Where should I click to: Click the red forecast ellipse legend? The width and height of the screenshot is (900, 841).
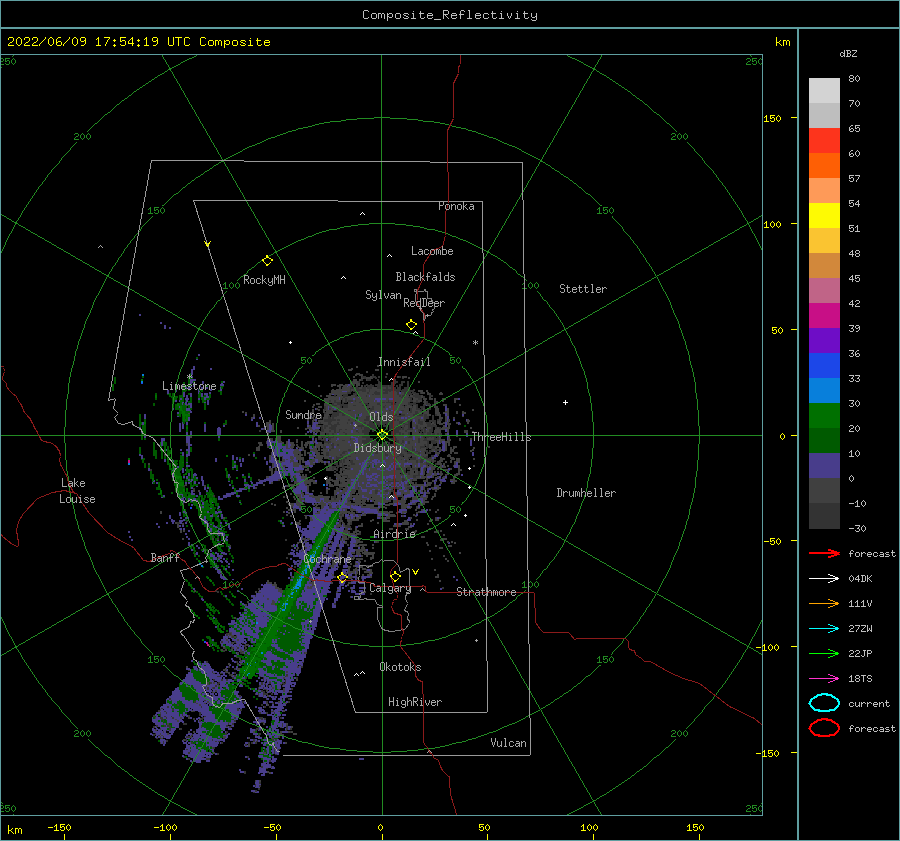point(824,728)
